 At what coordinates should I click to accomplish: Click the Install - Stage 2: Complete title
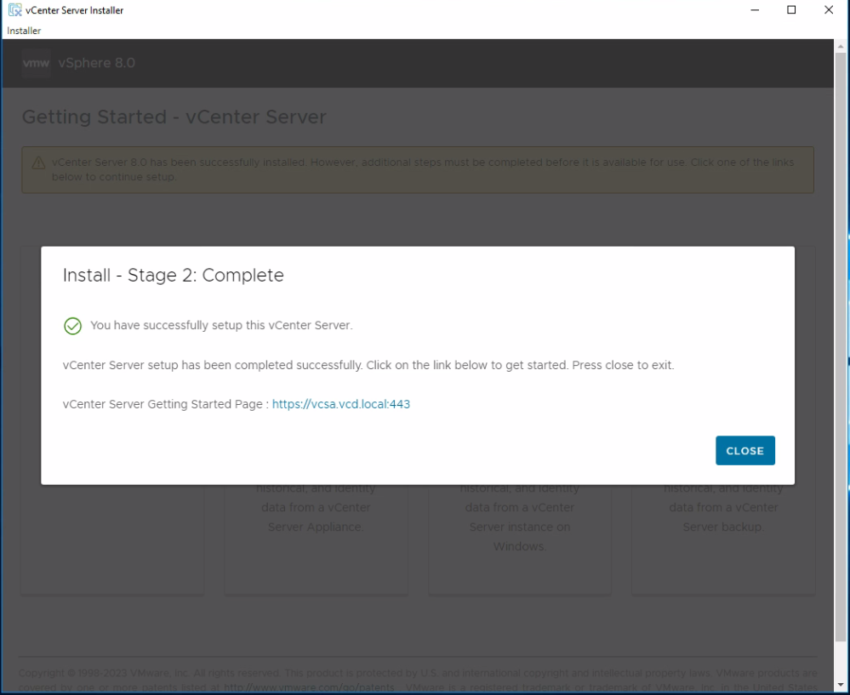pos(171,275)
